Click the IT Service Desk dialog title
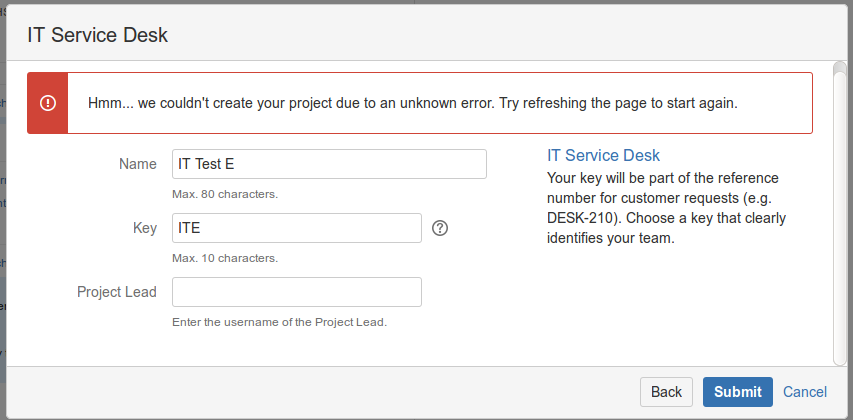Screen dimensions: 853x420 pyautogui.click(x=98, y=35)
